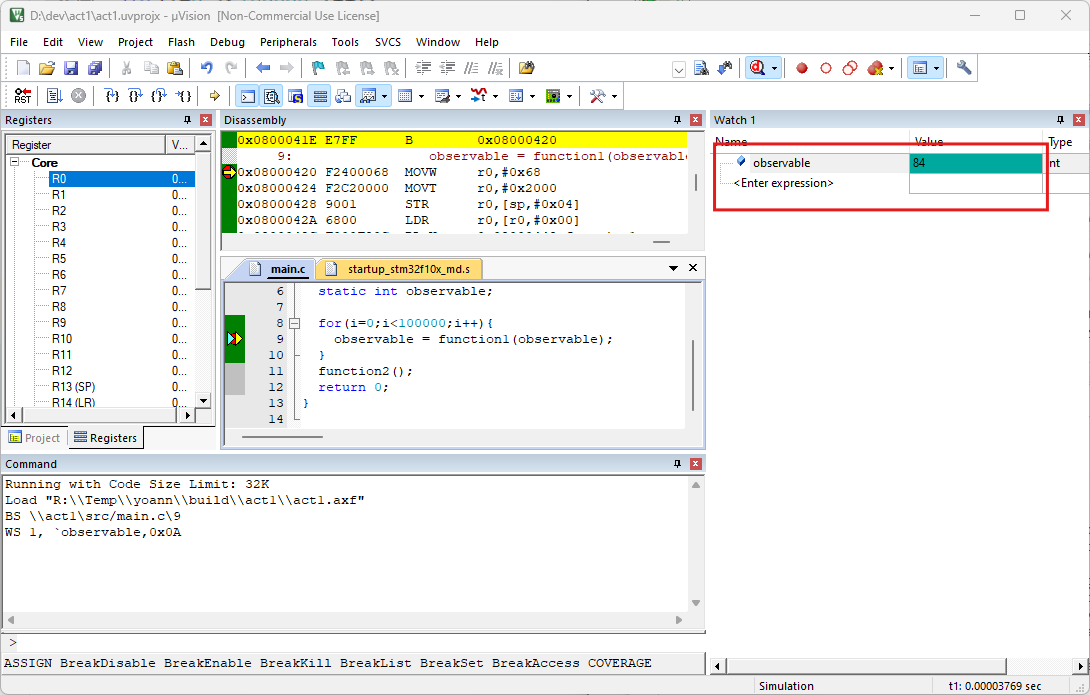Click Run to Cursor Line icon
This screenshot has height=695, width=1090.
[185, 96]
